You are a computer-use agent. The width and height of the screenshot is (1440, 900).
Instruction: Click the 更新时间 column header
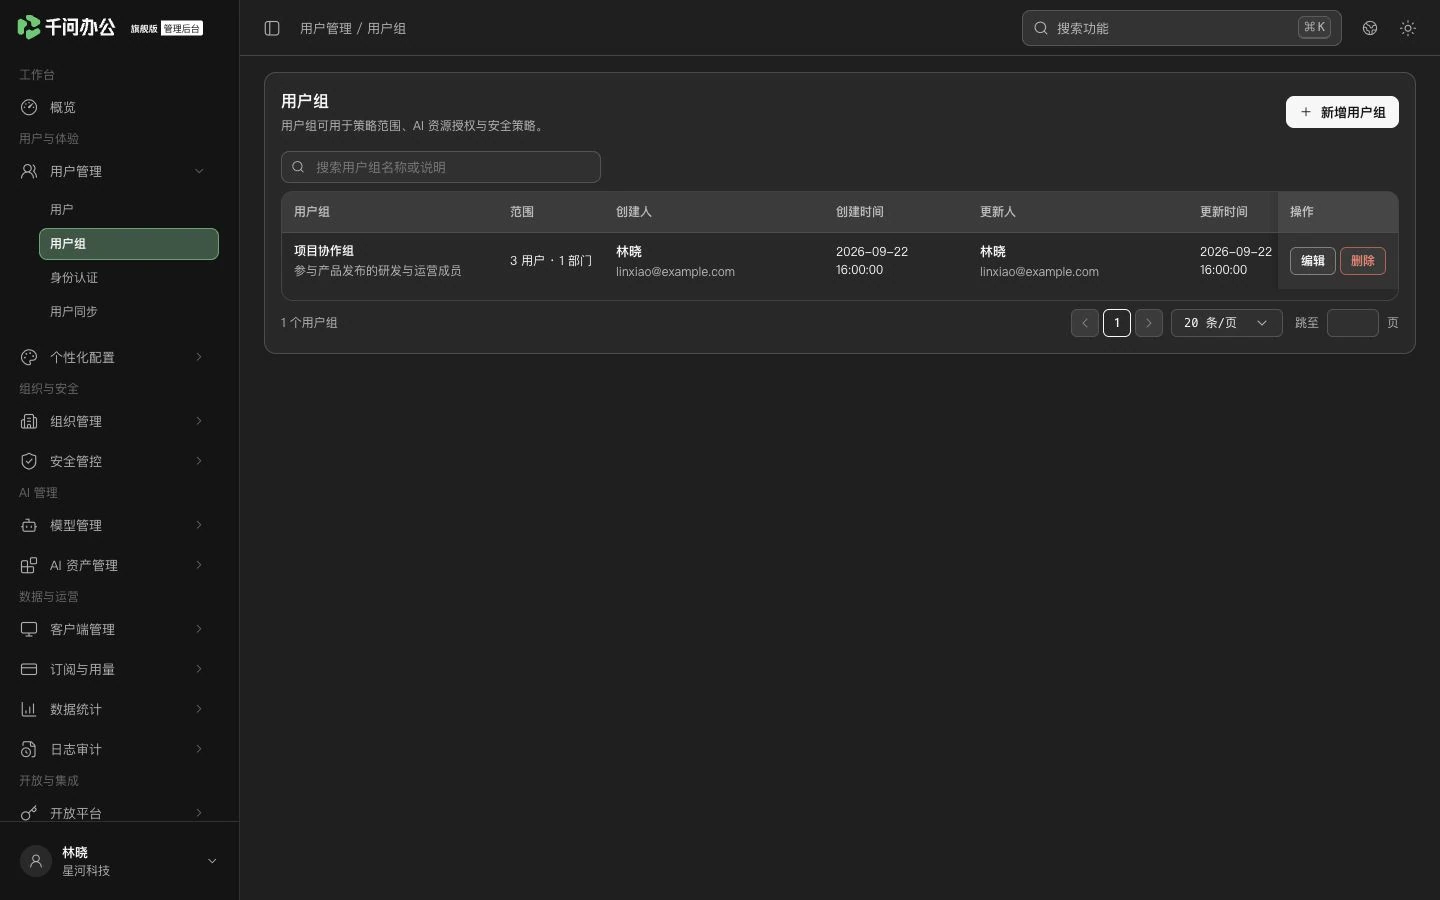tap(1224, 212)
